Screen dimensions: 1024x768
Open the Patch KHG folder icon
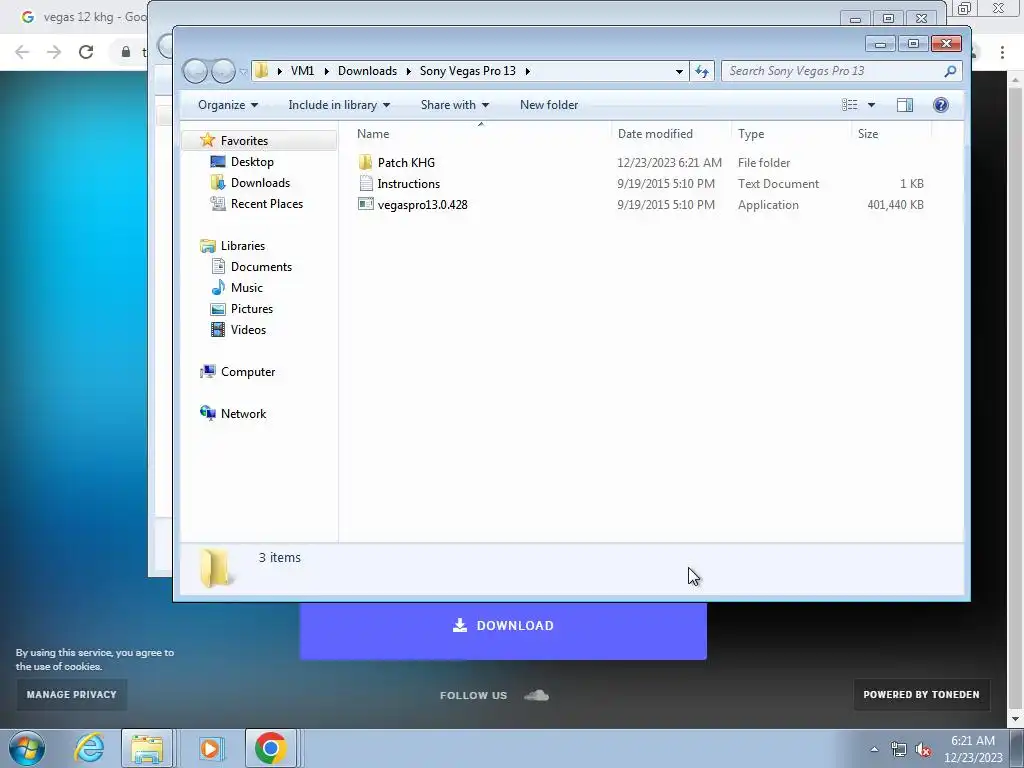(x=365, y=162)
